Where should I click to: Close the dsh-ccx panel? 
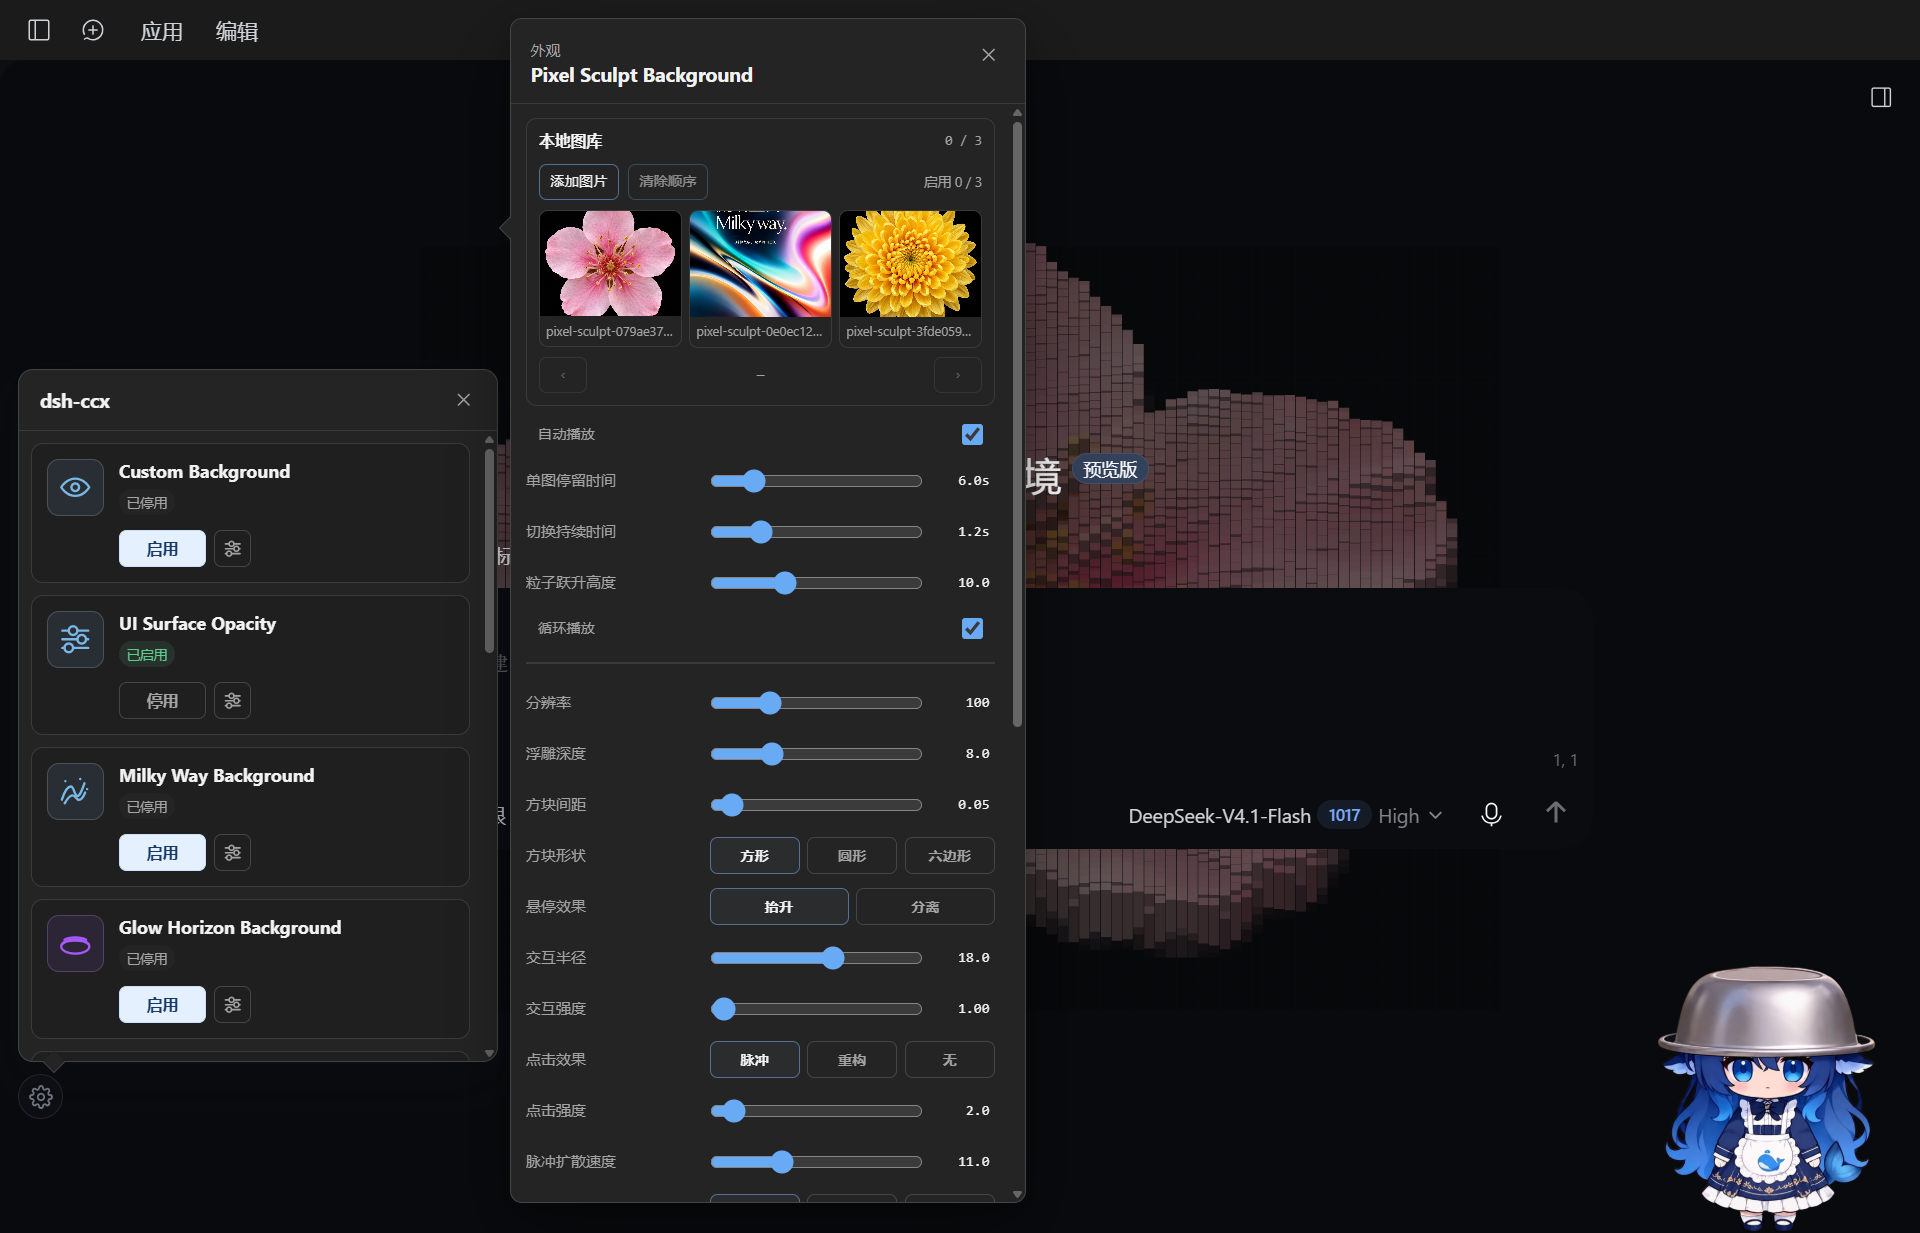click(x=464, y=400)
